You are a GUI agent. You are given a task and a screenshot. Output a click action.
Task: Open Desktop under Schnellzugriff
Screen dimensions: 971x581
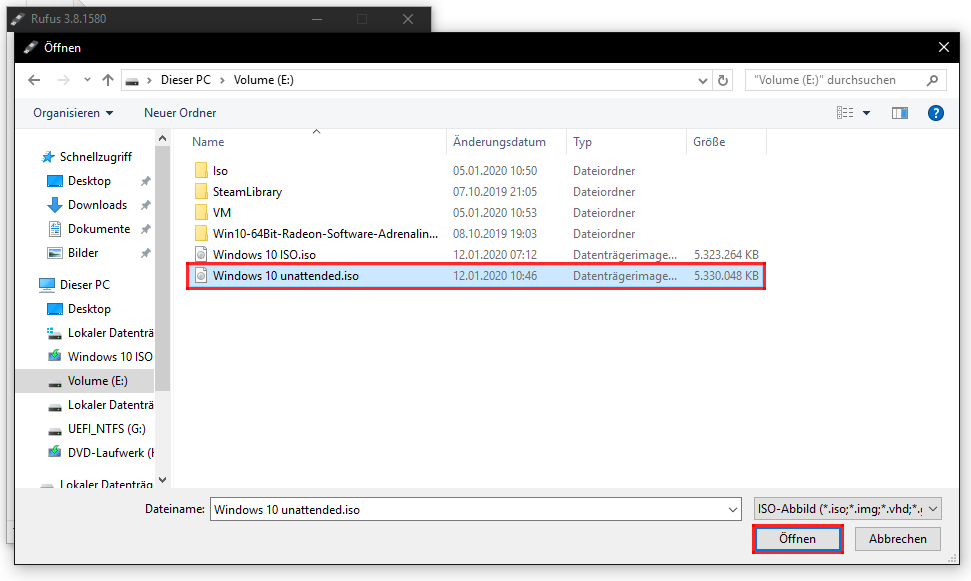pos(89,181)
